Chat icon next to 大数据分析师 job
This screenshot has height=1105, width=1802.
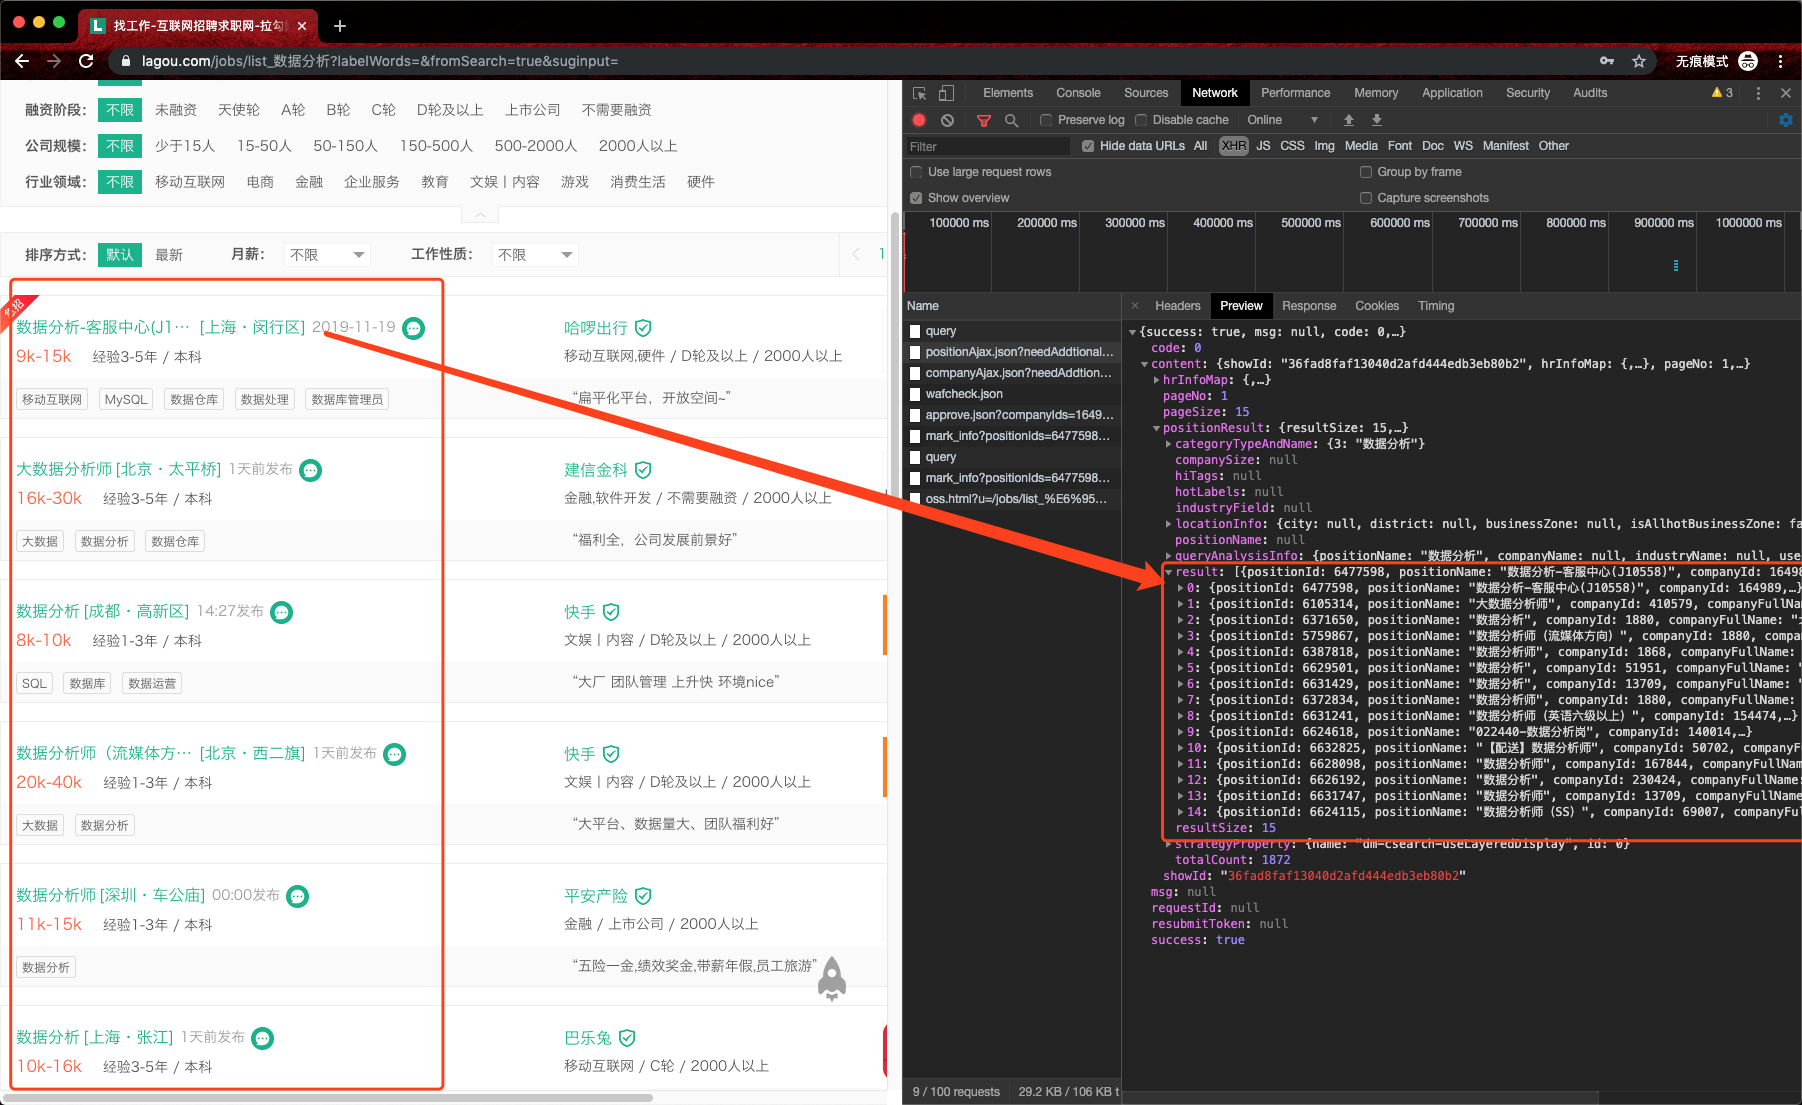click(x=311, y=470)
